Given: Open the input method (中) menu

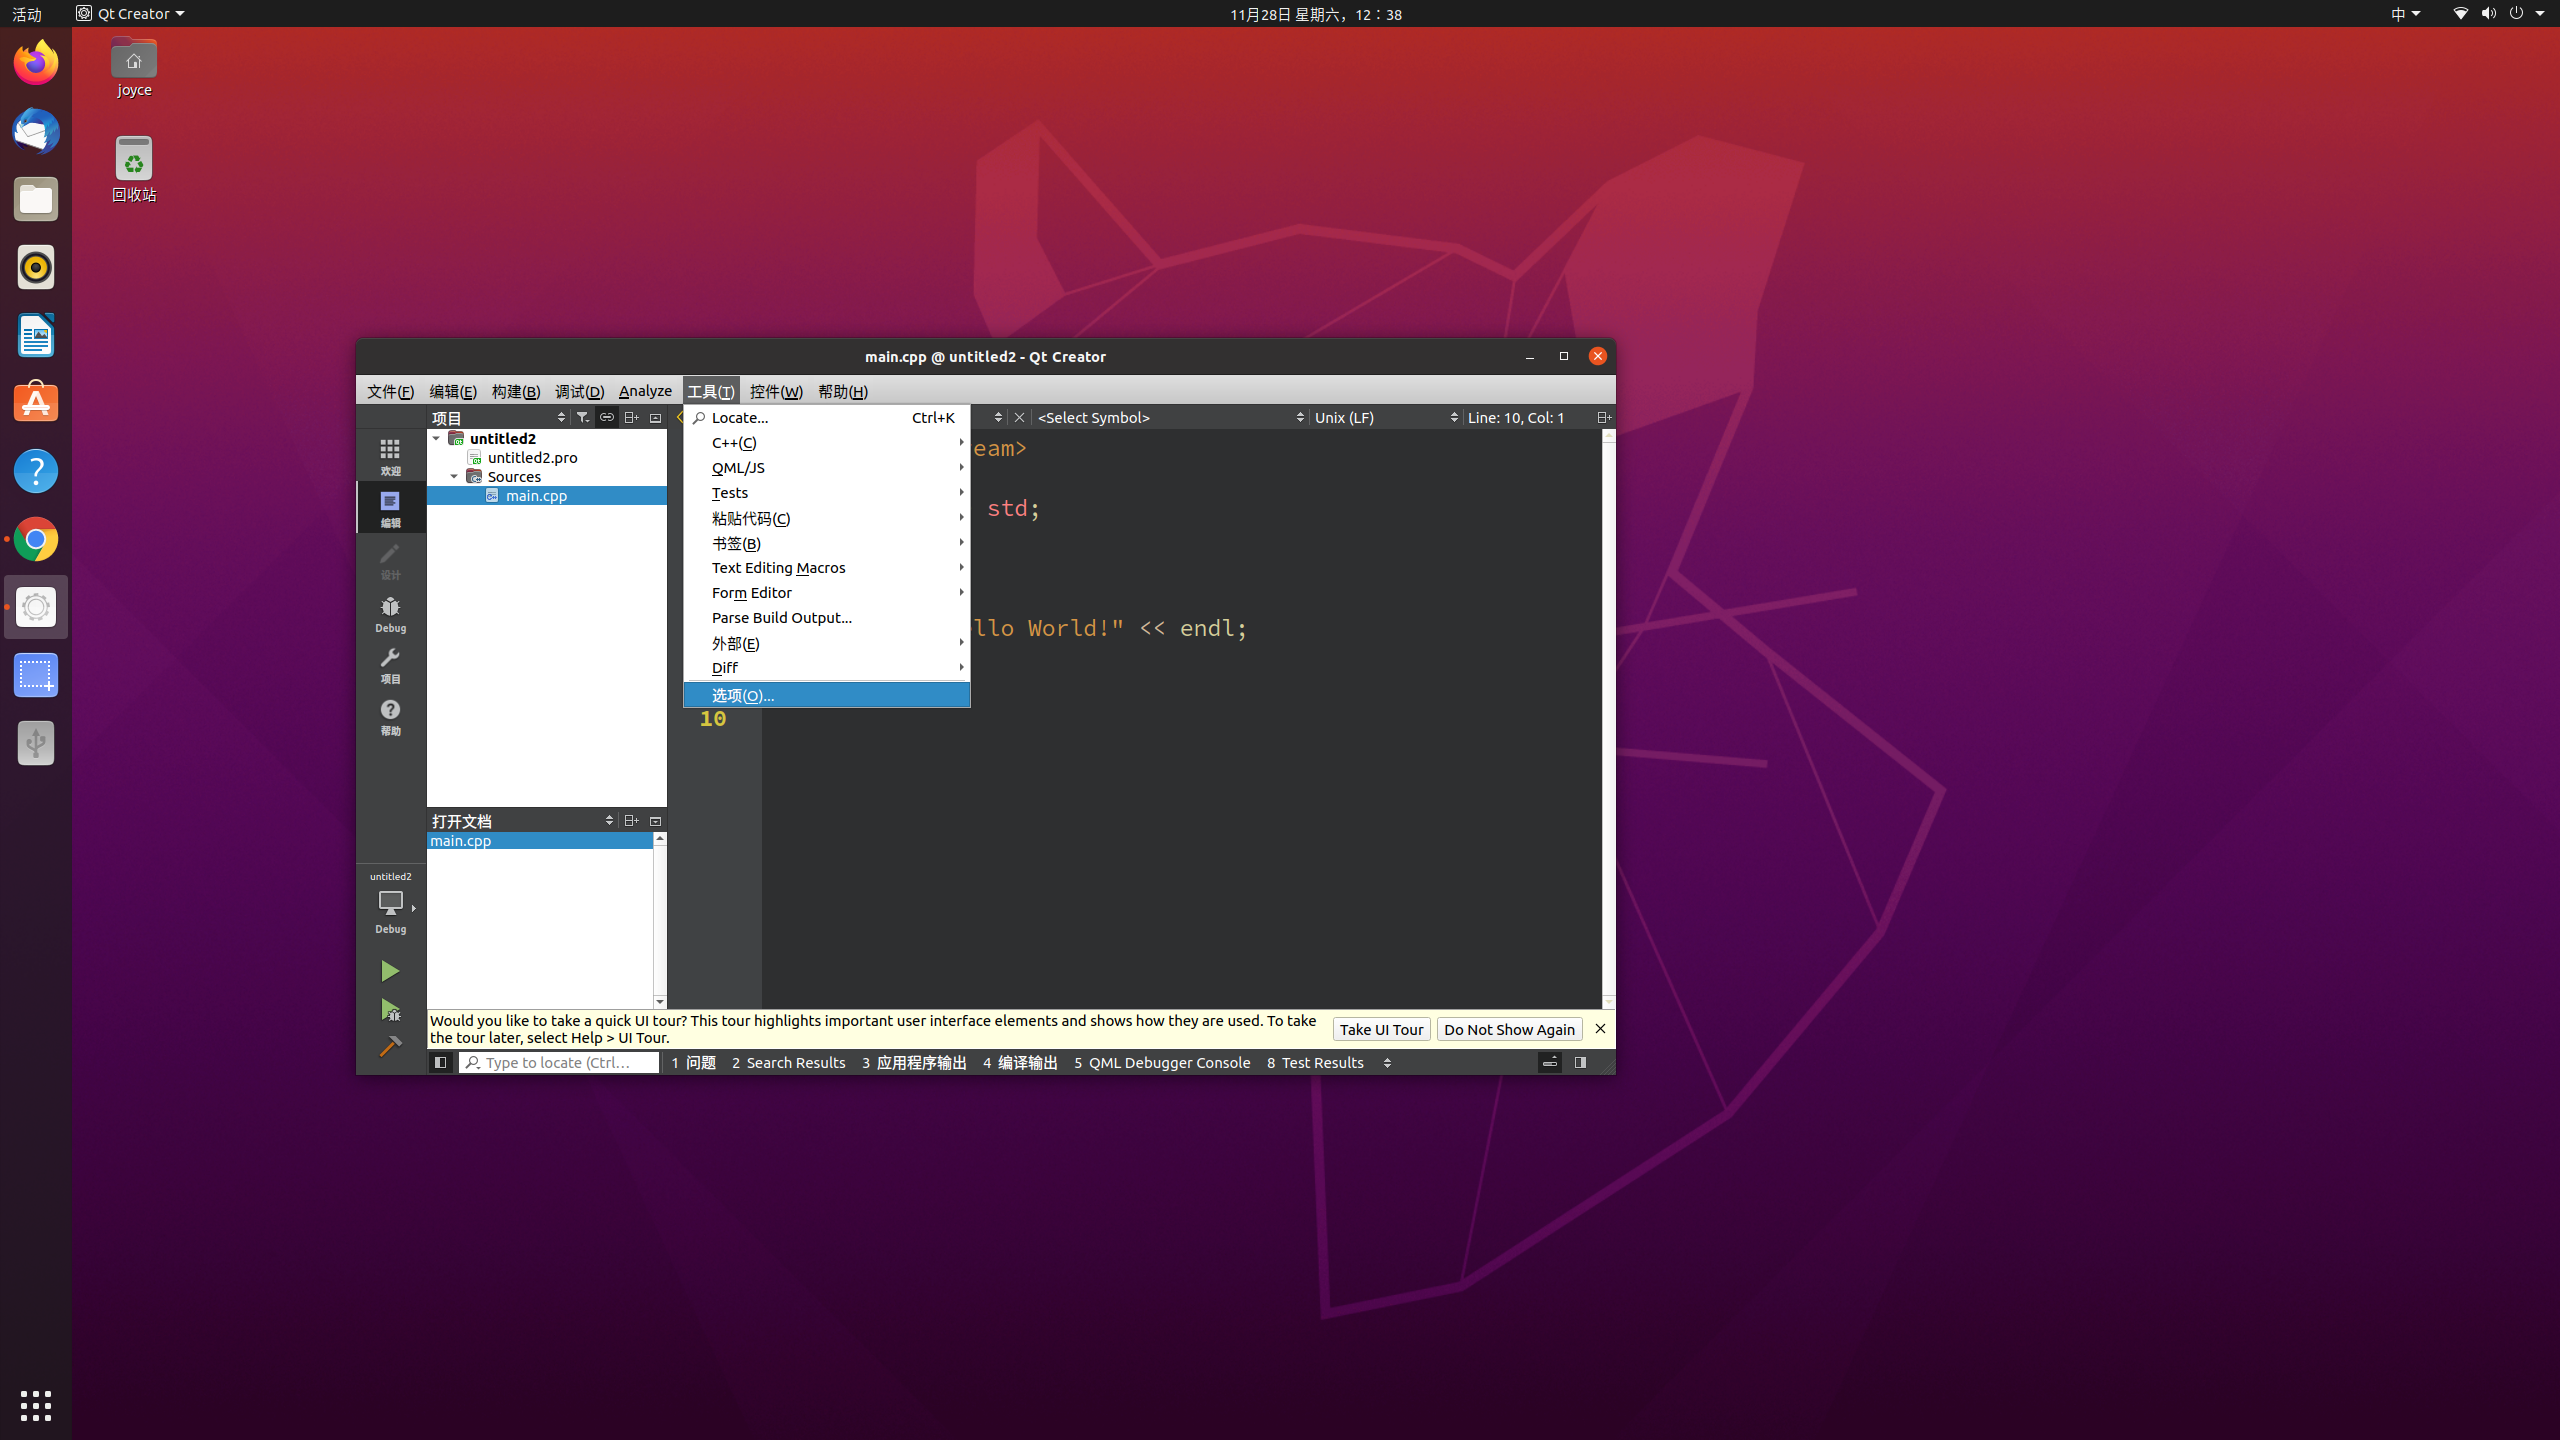Looking at the screenshot, I should tap(2406, 14).
